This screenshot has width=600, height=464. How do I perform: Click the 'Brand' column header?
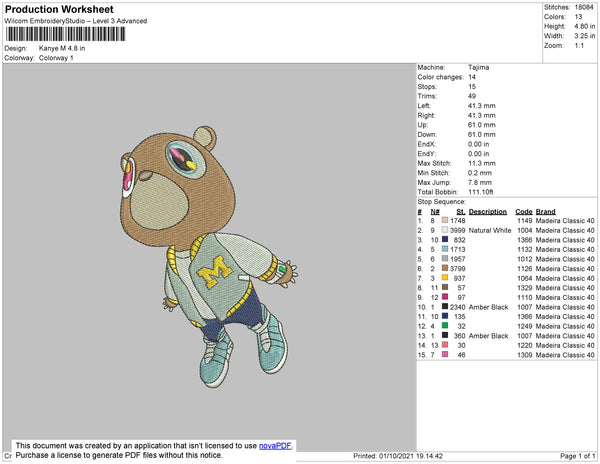click(545, 212)
